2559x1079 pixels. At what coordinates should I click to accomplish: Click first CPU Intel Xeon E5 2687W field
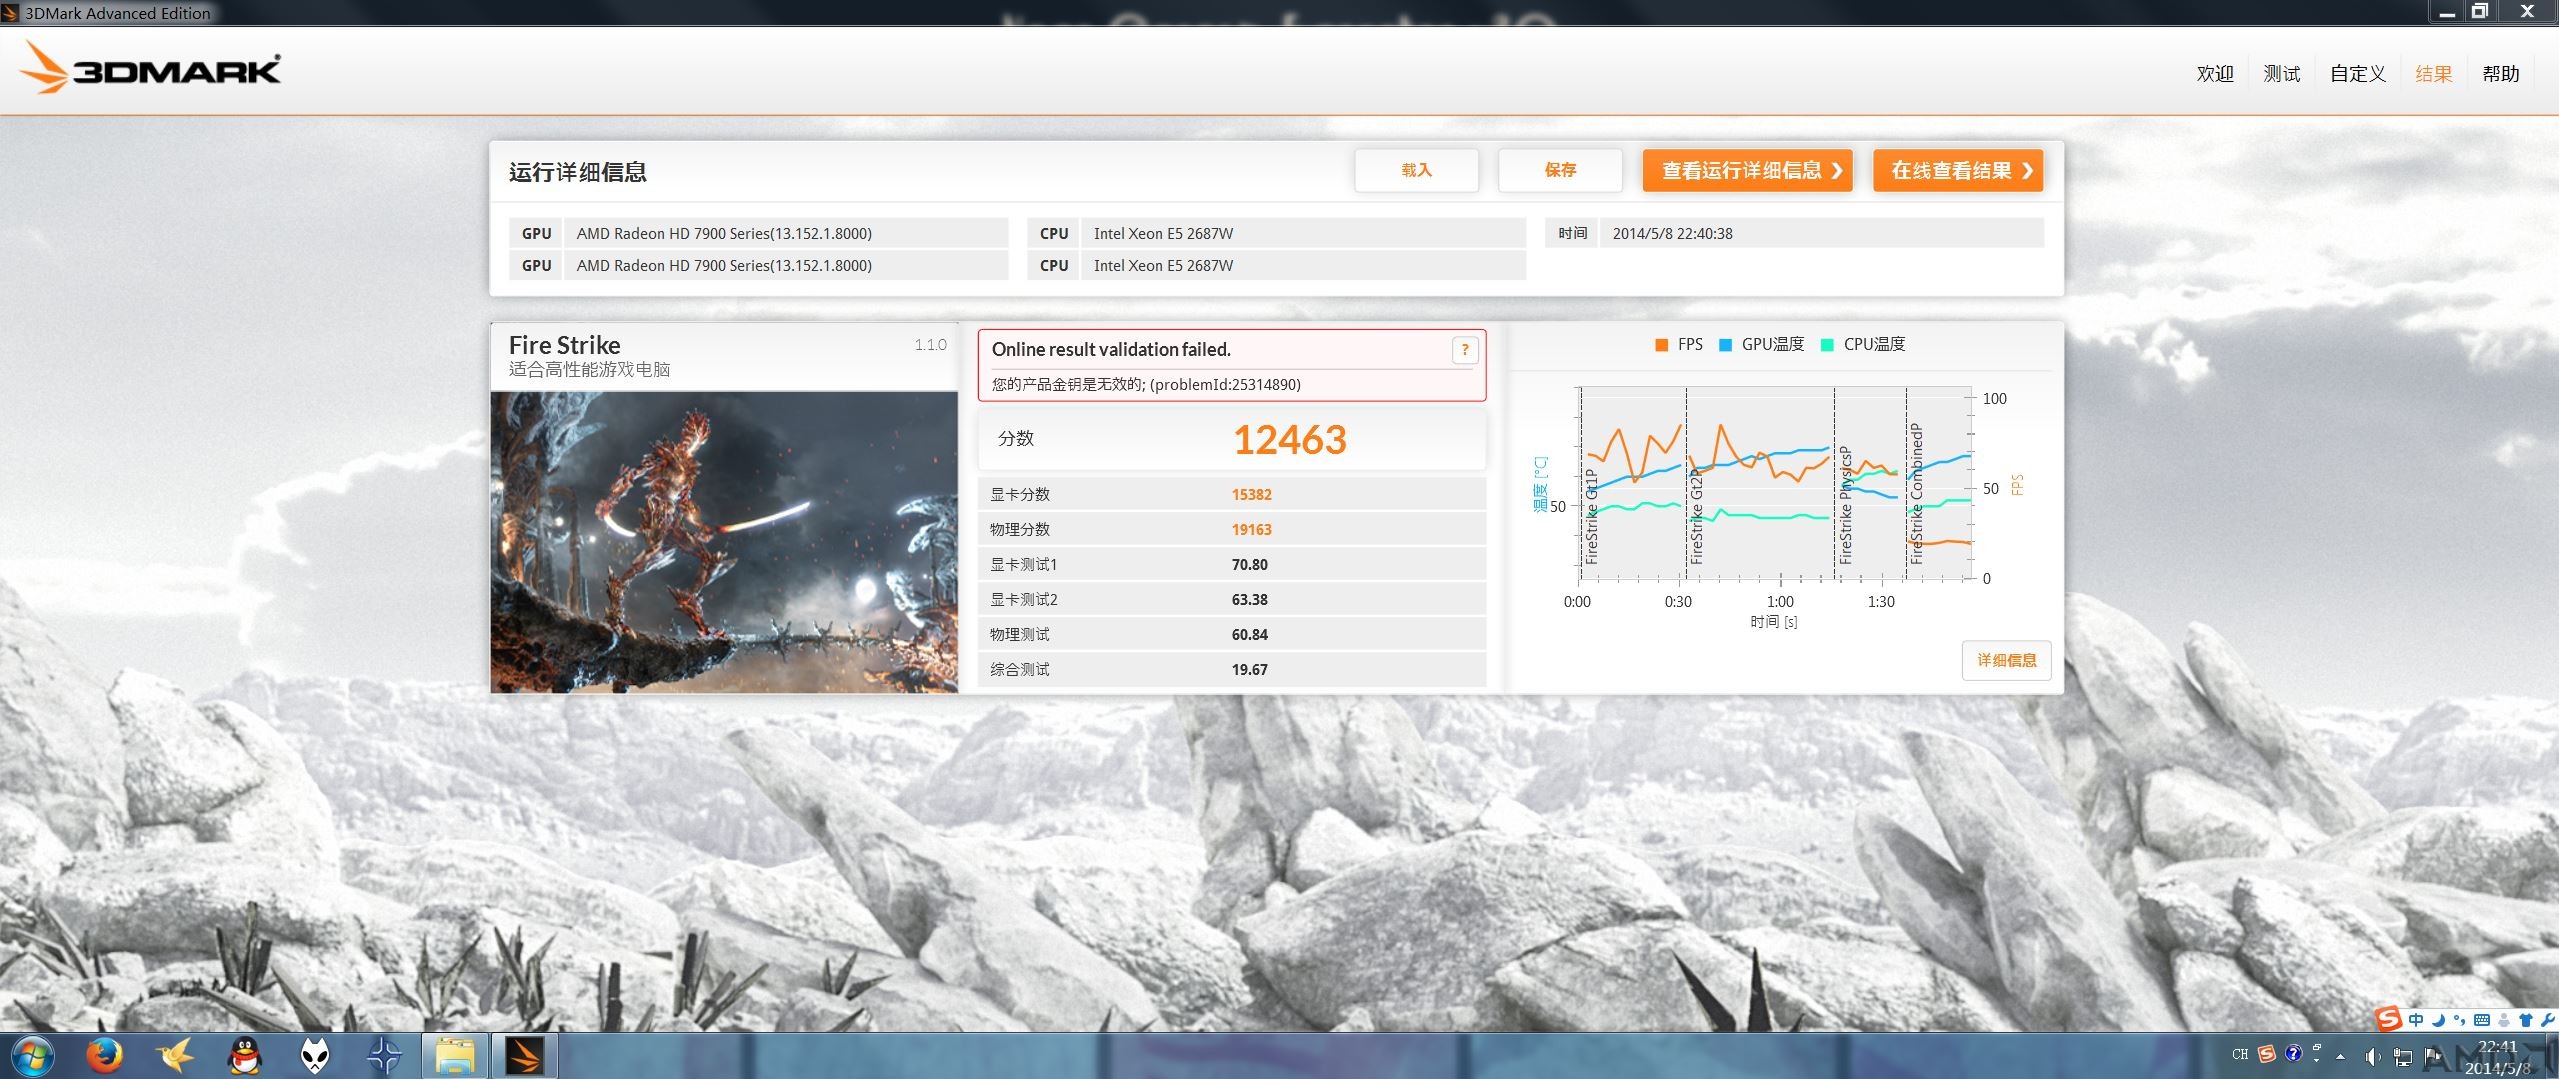click(1303, 233)
